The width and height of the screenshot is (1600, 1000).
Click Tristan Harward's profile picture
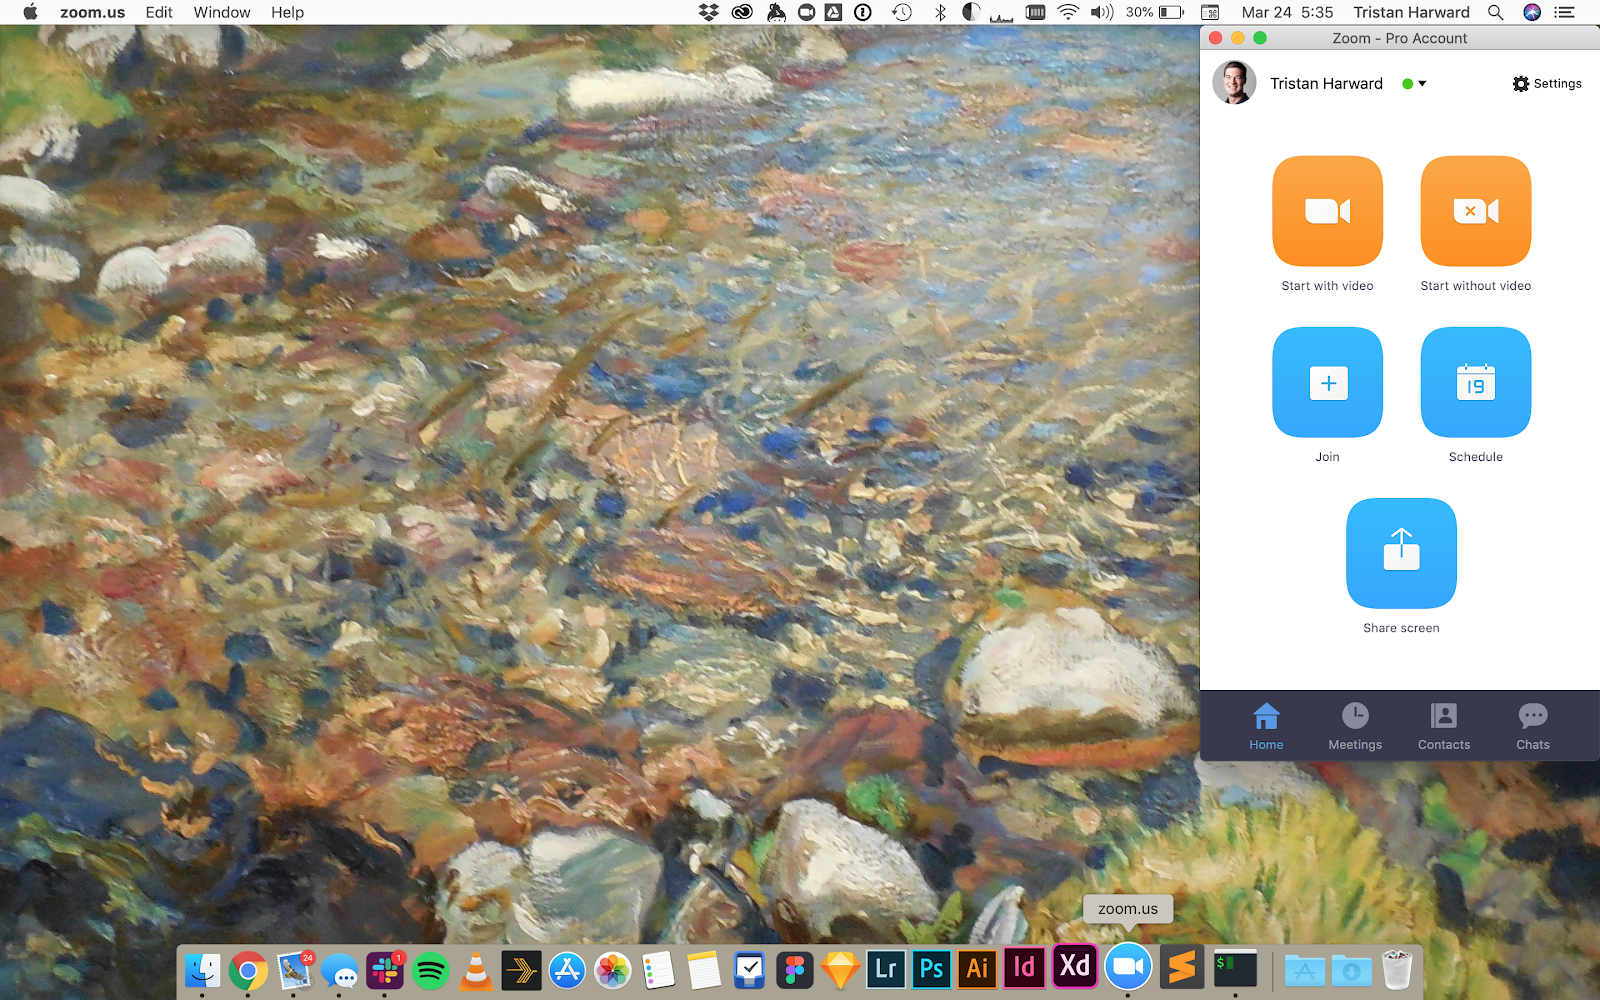tap(1234, 83)
